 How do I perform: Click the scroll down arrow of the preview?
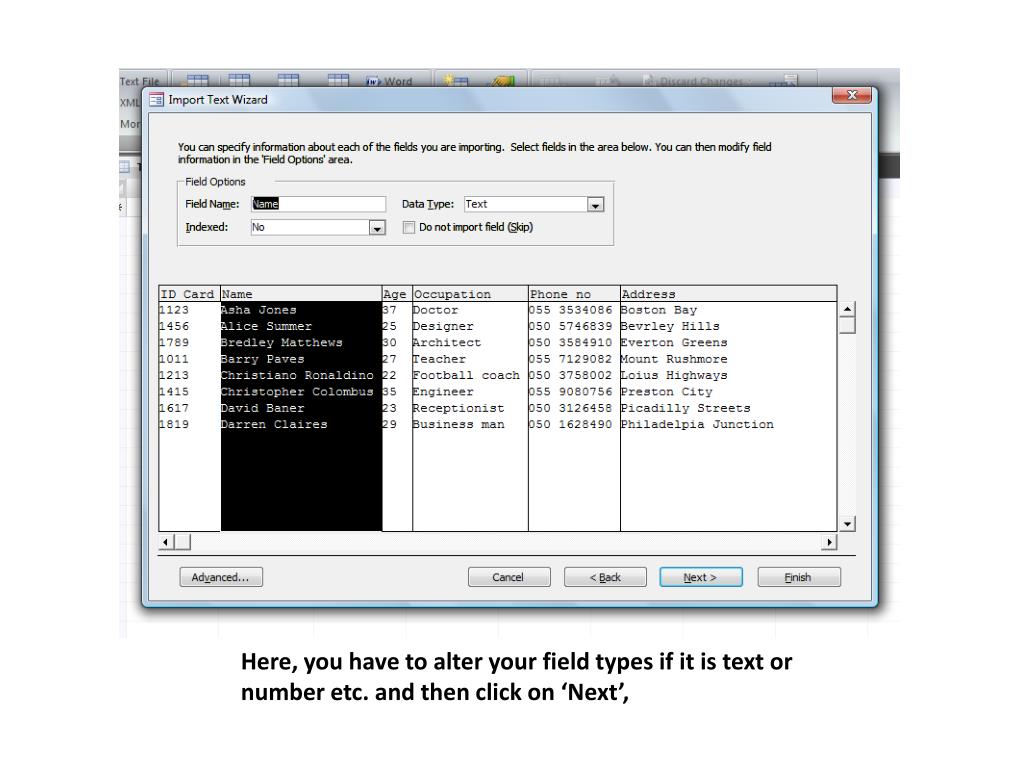(x=847, y=524)
